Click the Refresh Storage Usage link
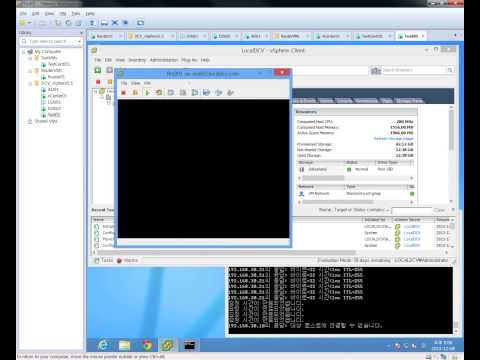This screenshot has width=480, height=360. 393,138
